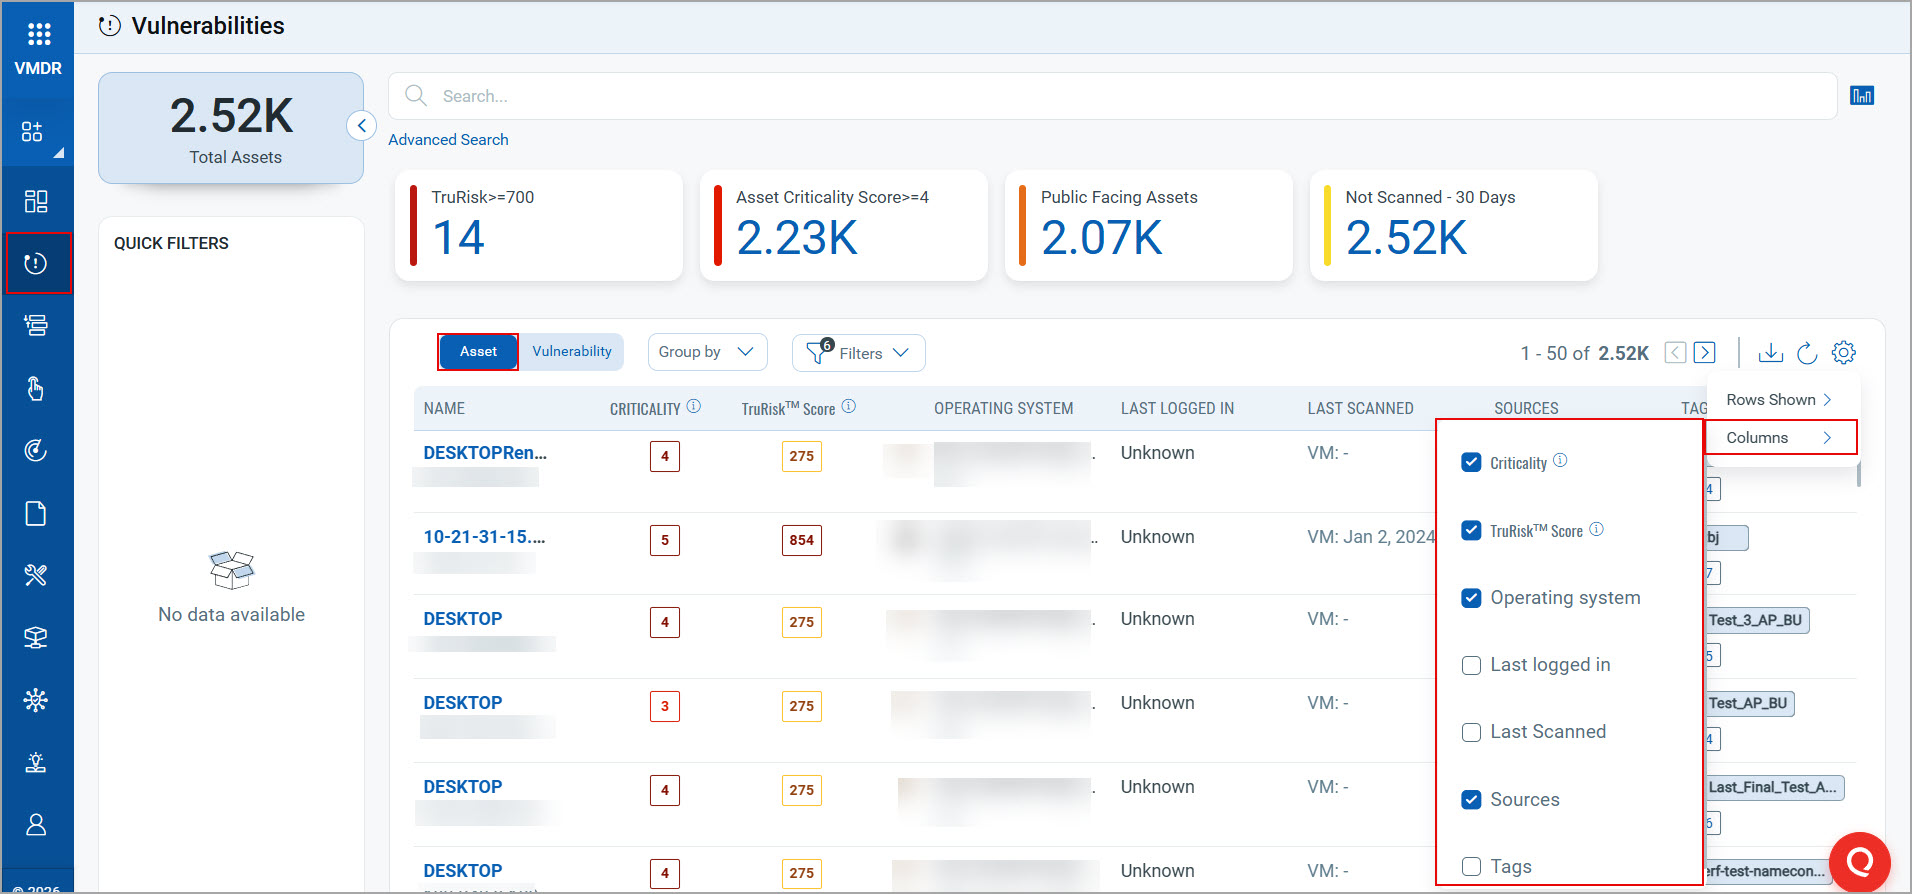Click the chart view icon beside search bar
The width and height of the screenshot is (1912, 894).
[1861, 96]
